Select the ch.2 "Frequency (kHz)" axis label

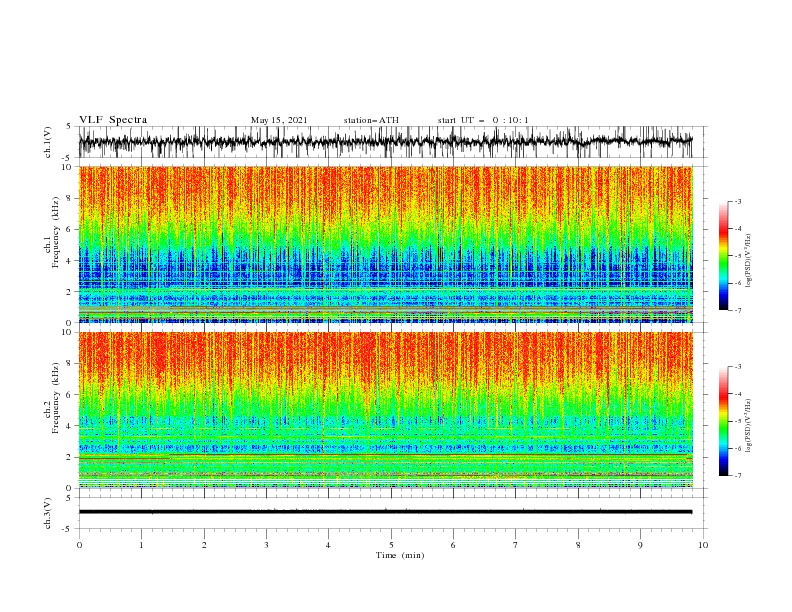[x=56, y=397]
